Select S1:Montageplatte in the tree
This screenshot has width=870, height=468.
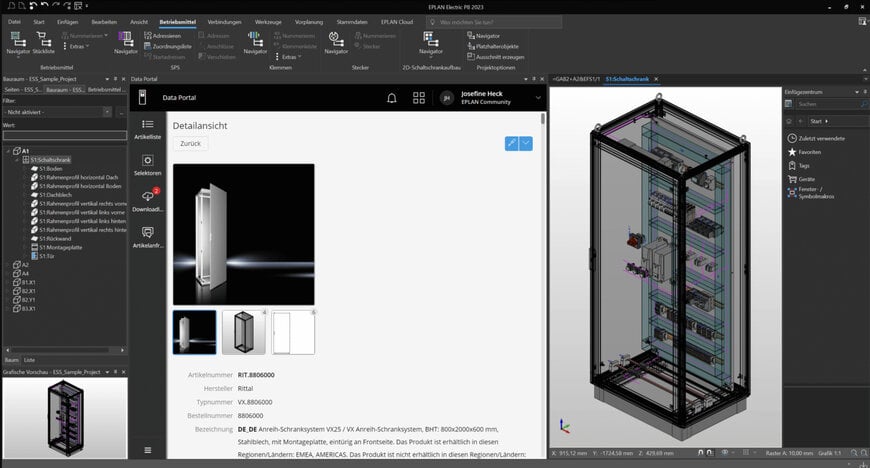tap(60, 248)
